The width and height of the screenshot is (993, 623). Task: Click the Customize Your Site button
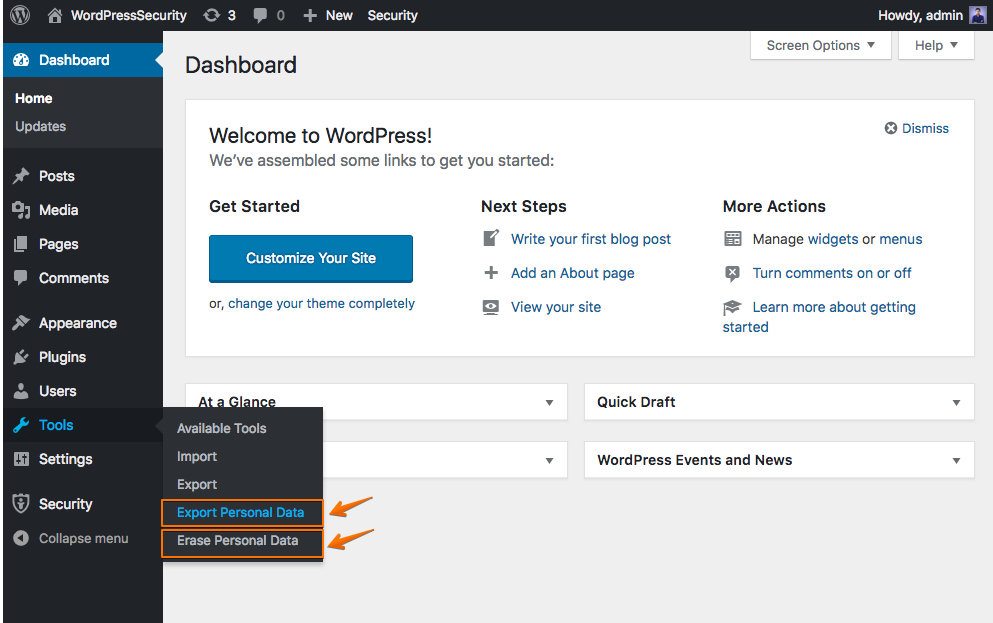[x=311, y=258]
